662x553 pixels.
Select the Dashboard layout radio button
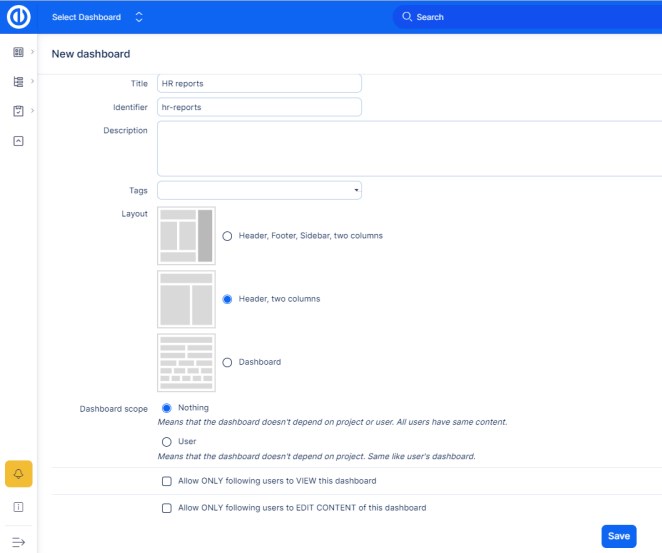tap(228, 362)
